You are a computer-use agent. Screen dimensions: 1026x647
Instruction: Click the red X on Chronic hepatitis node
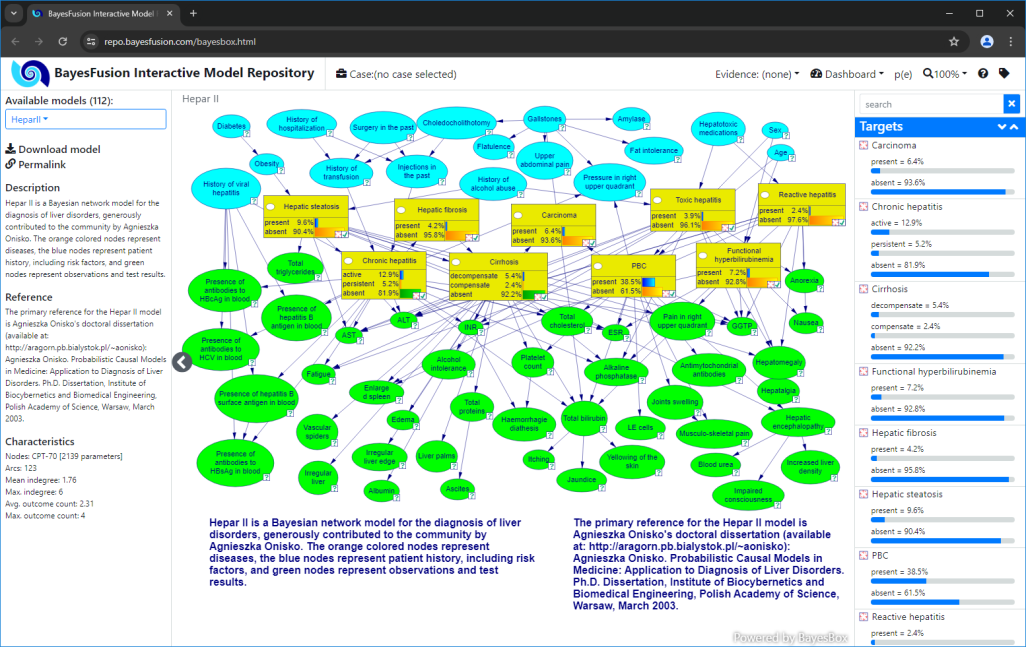coord(416,296)
